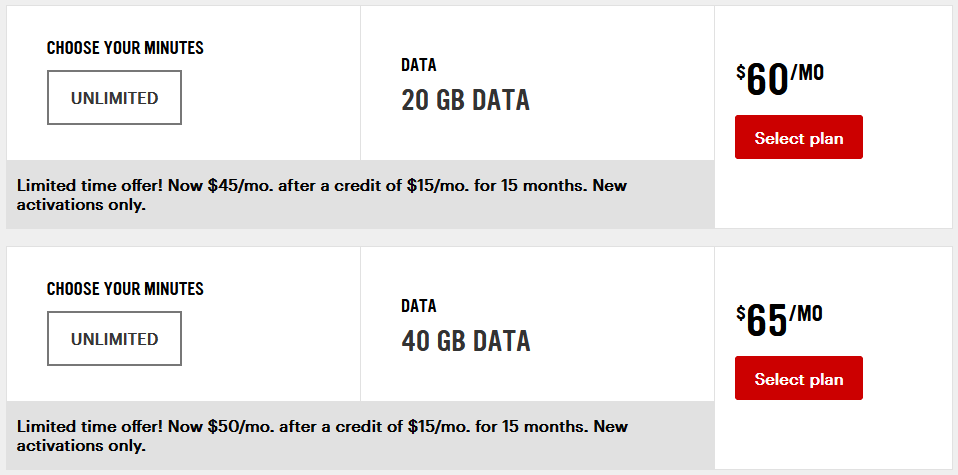Select the $60/mo plan
Screen dimensions: 958x475
(x=798, y=138)
